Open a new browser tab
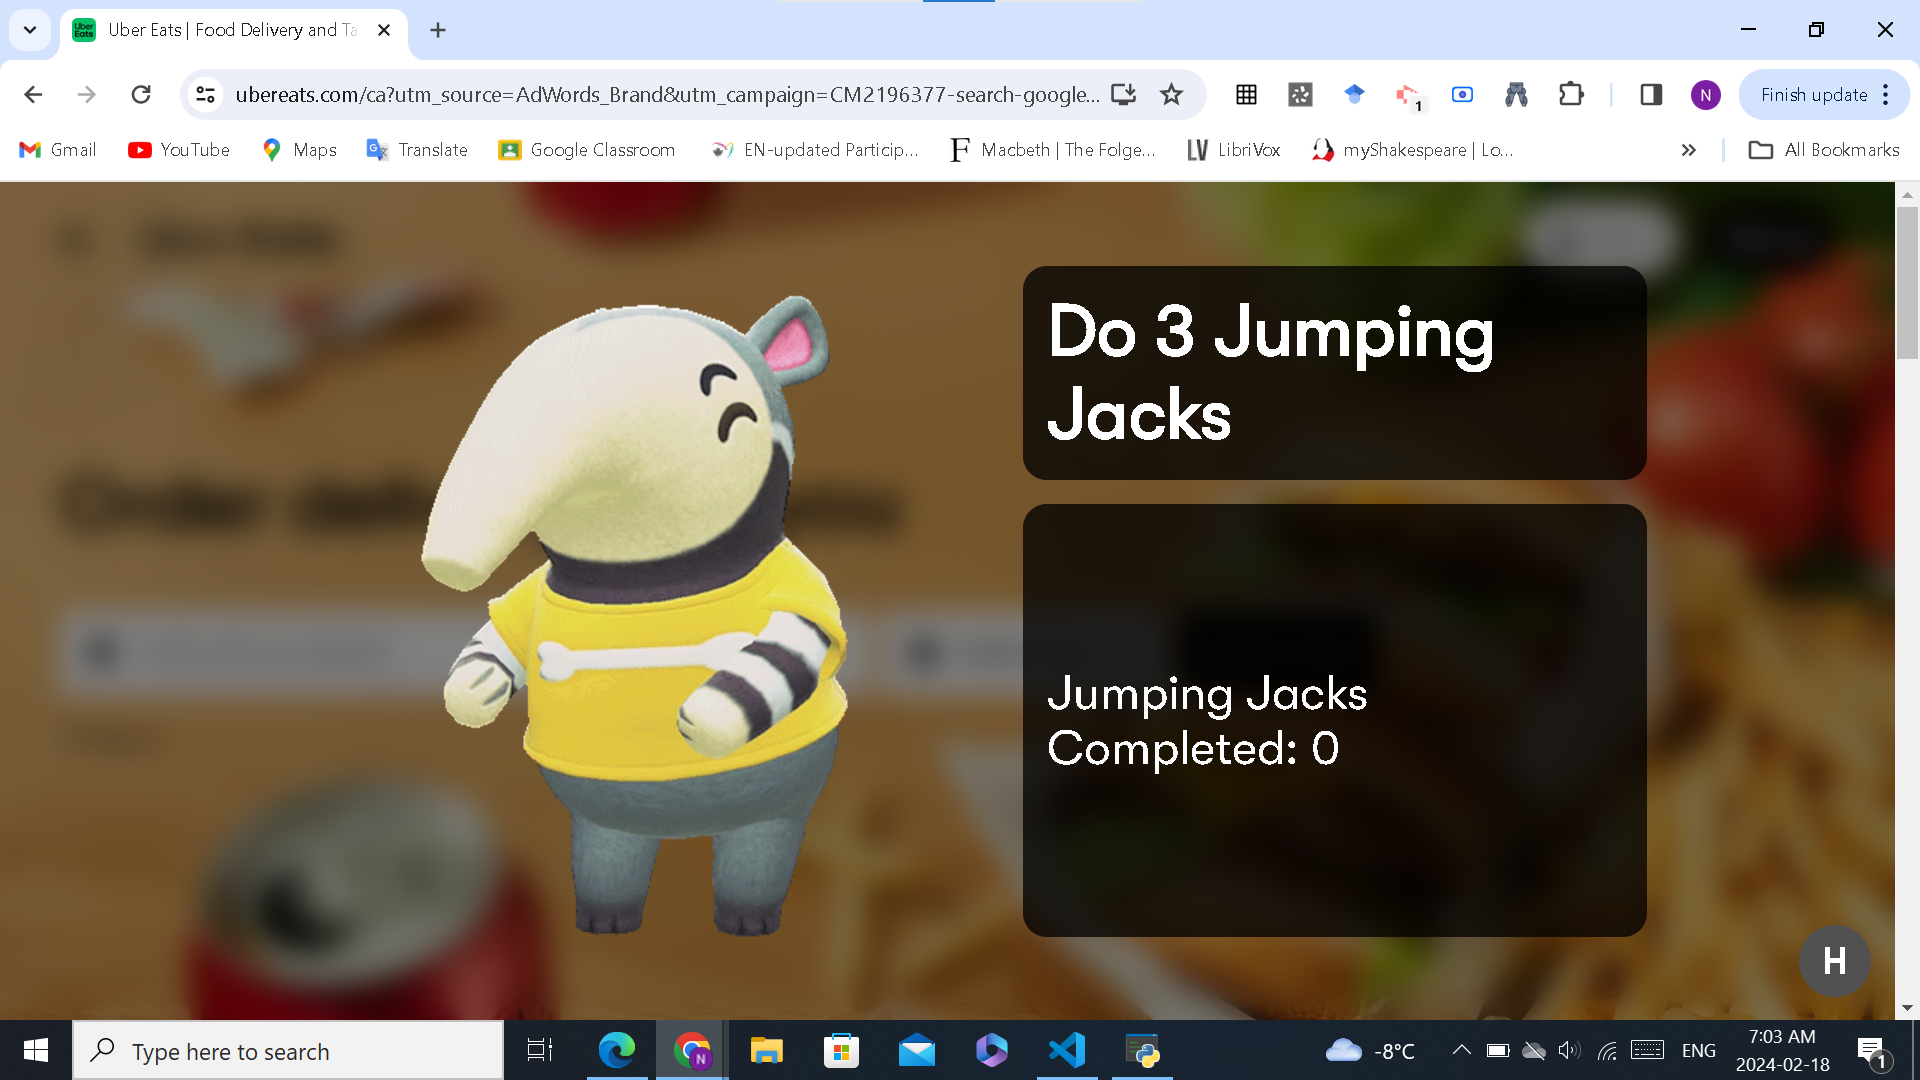Viewport: 1920px width, 1080px height. tap(438, 30)
